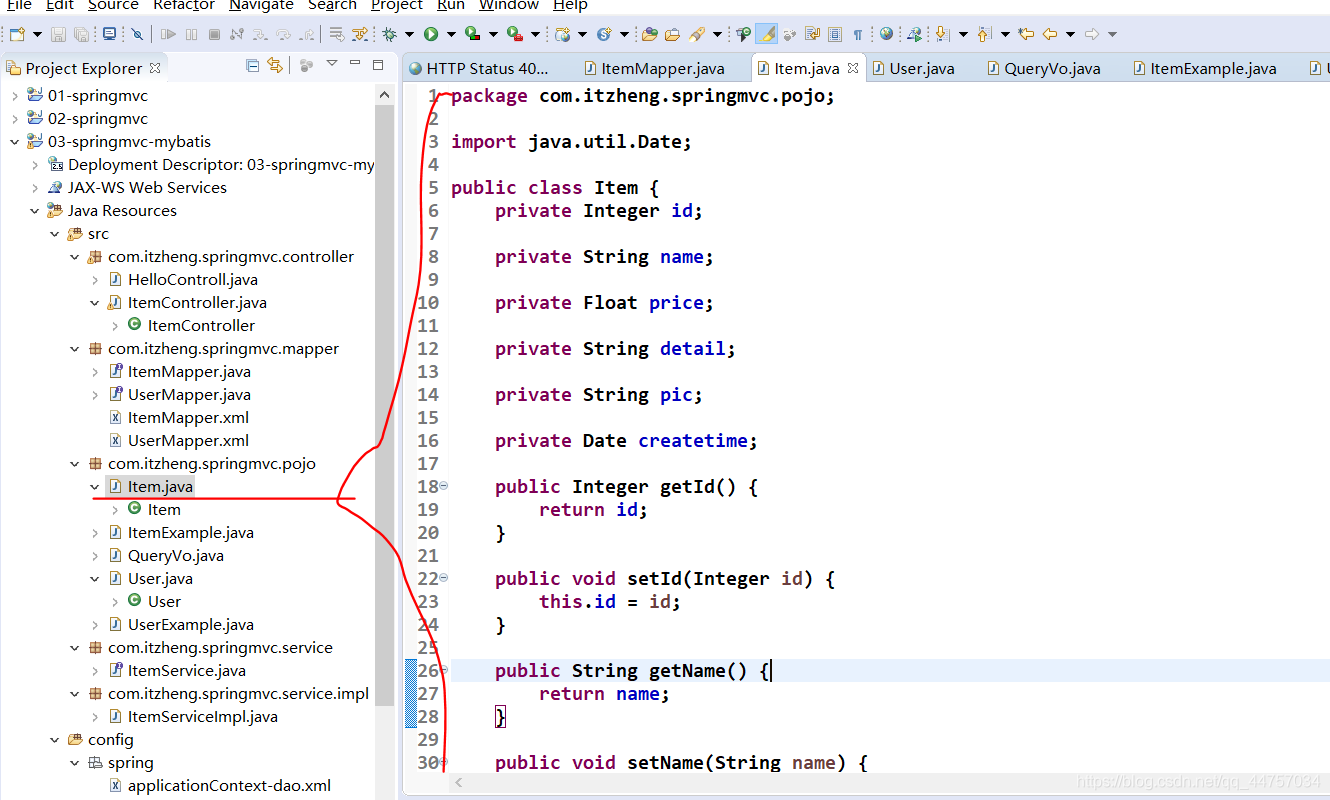1330x800 pixels.
Task: Open the Source menu
Action: [113, 5]
